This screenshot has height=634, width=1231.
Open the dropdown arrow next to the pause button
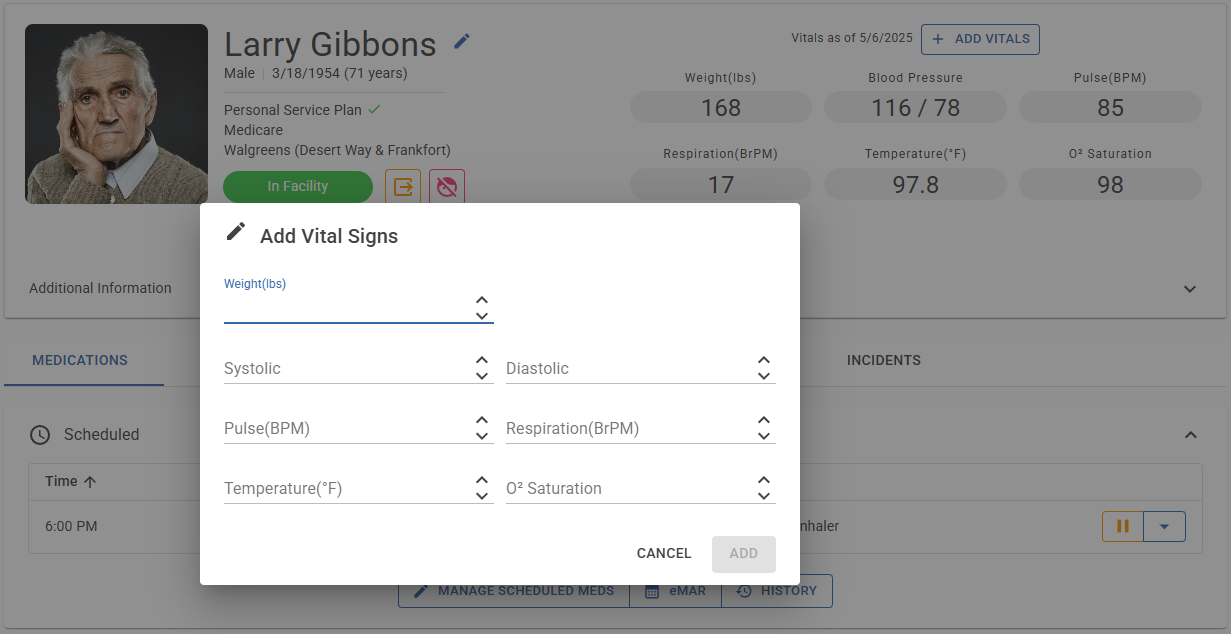tap(1164, 526)
